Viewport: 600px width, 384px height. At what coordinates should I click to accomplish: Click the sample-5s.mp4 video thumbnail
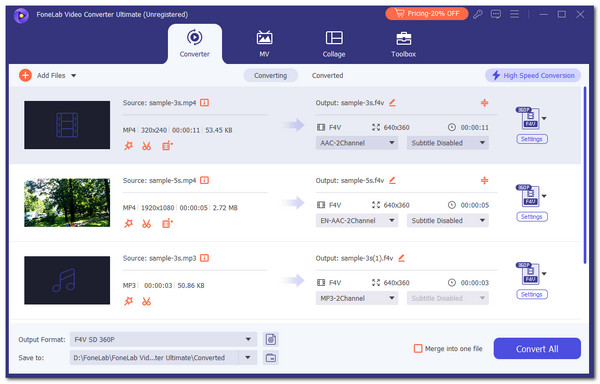(x=67, y=203)
